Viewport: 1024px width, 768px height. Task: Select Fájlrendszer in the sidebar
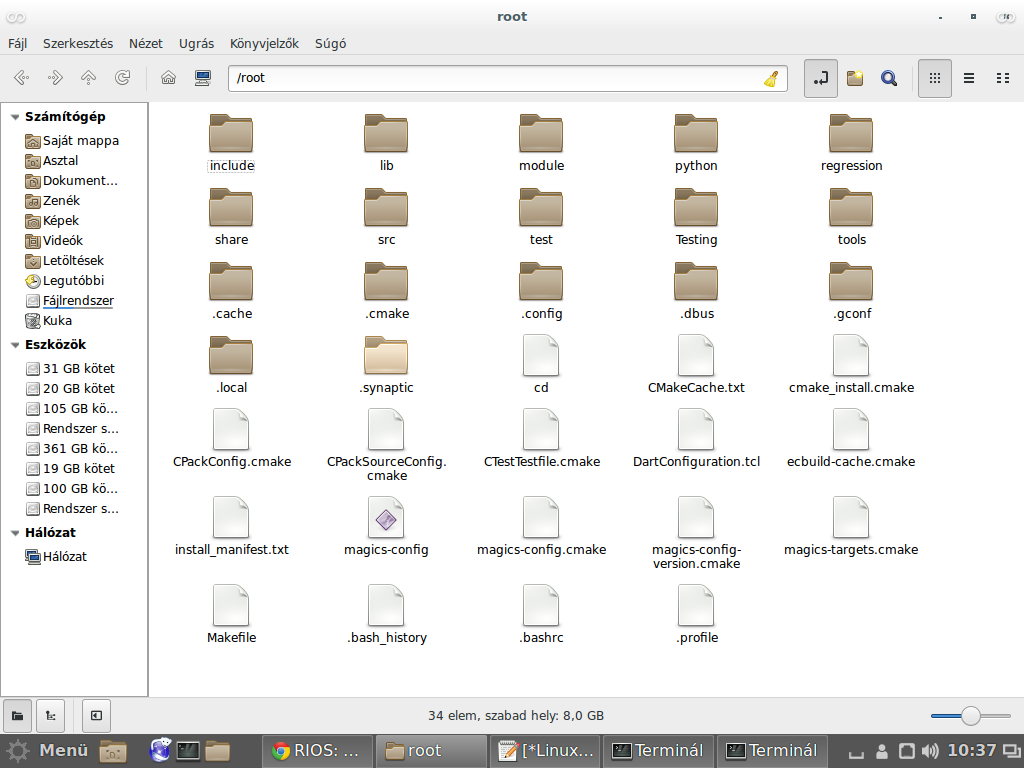point(69,300)
